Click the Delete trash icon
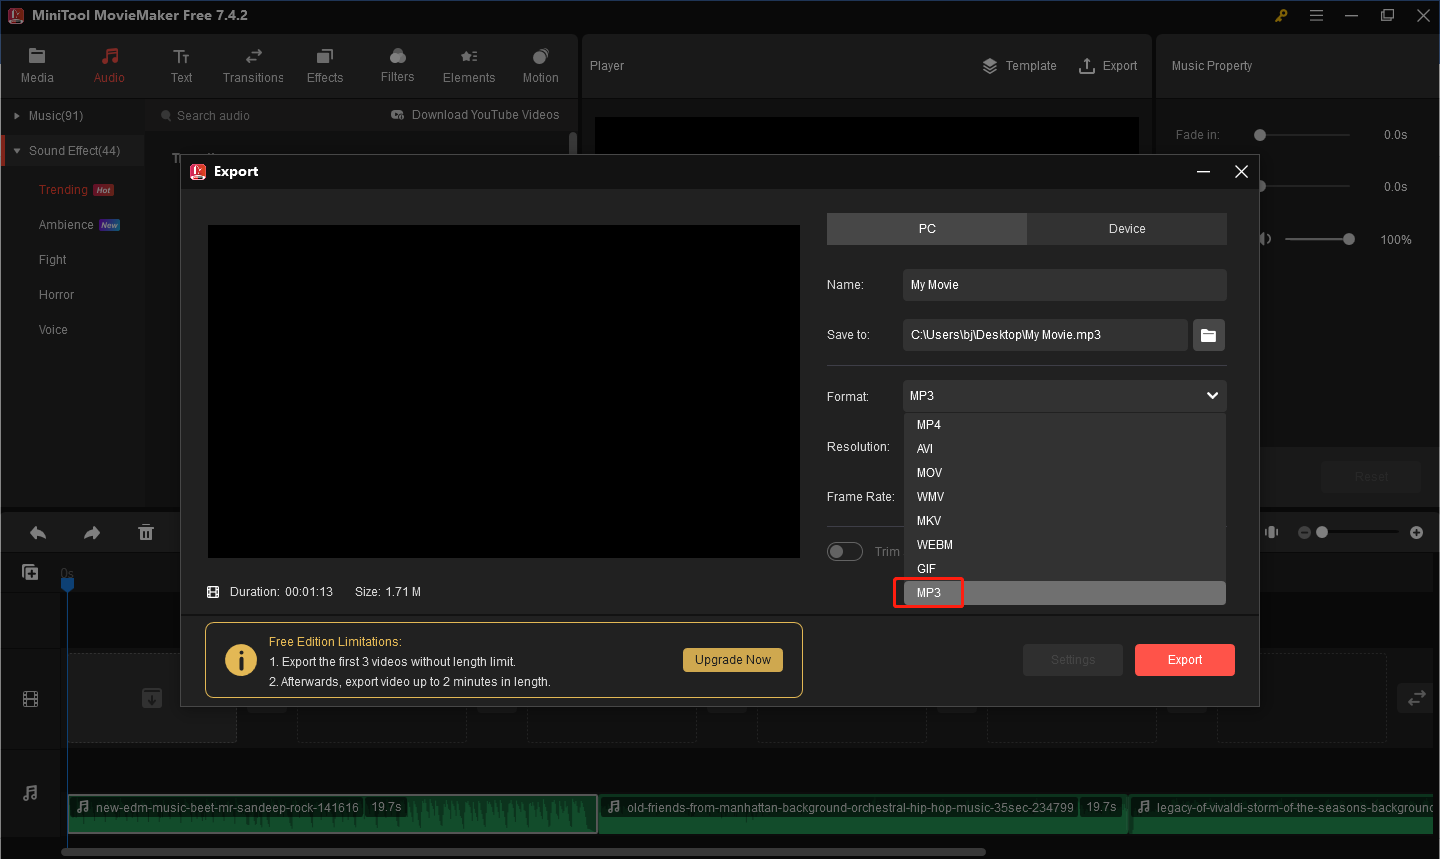Viewport: 1440px width, 859px height. [146, 533]
